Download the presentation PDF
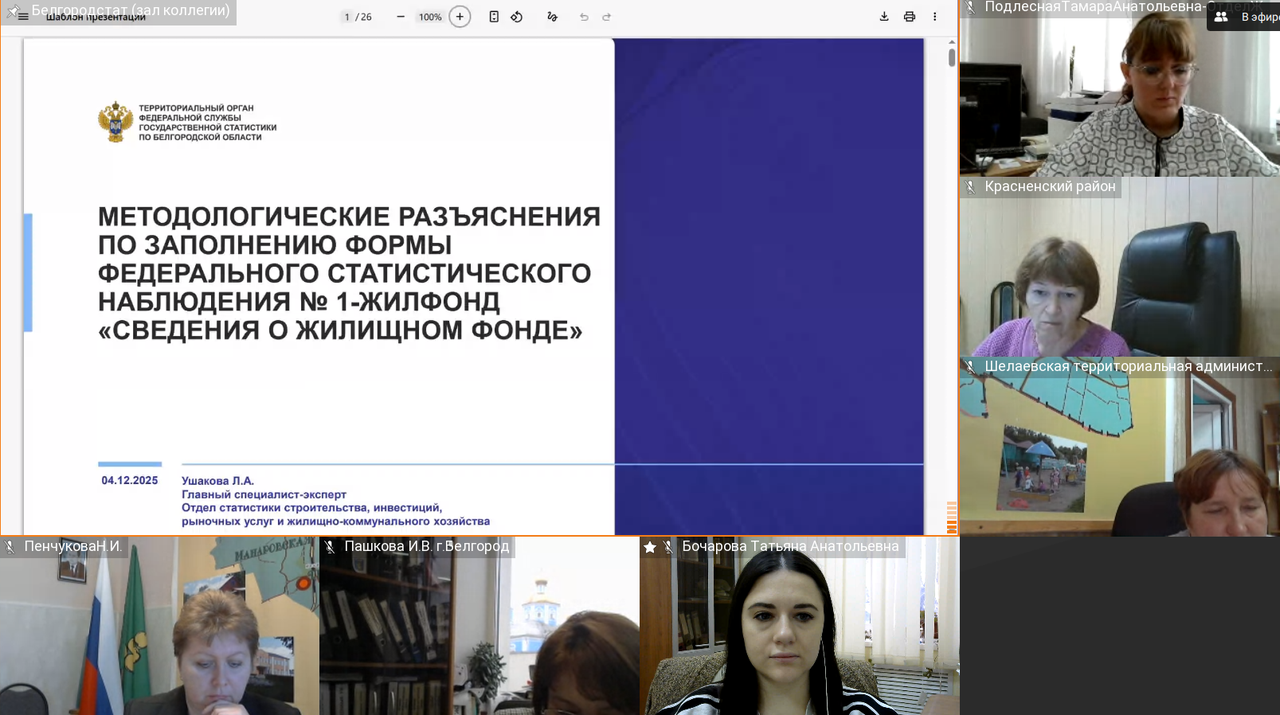The width and height of the screenshot is (1280, 715). 884,17
